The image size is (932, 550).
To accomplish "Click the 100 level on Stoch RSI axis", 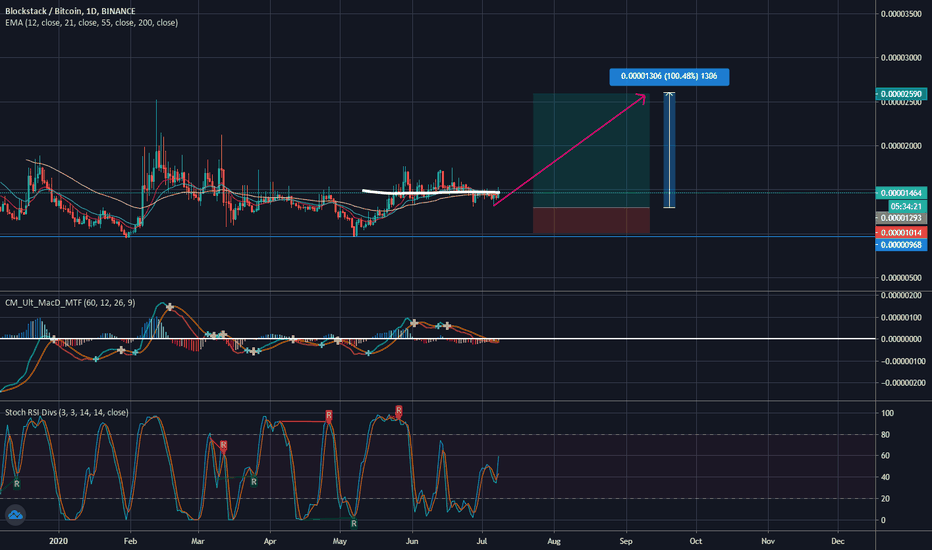I will click(x=887, y=413).
